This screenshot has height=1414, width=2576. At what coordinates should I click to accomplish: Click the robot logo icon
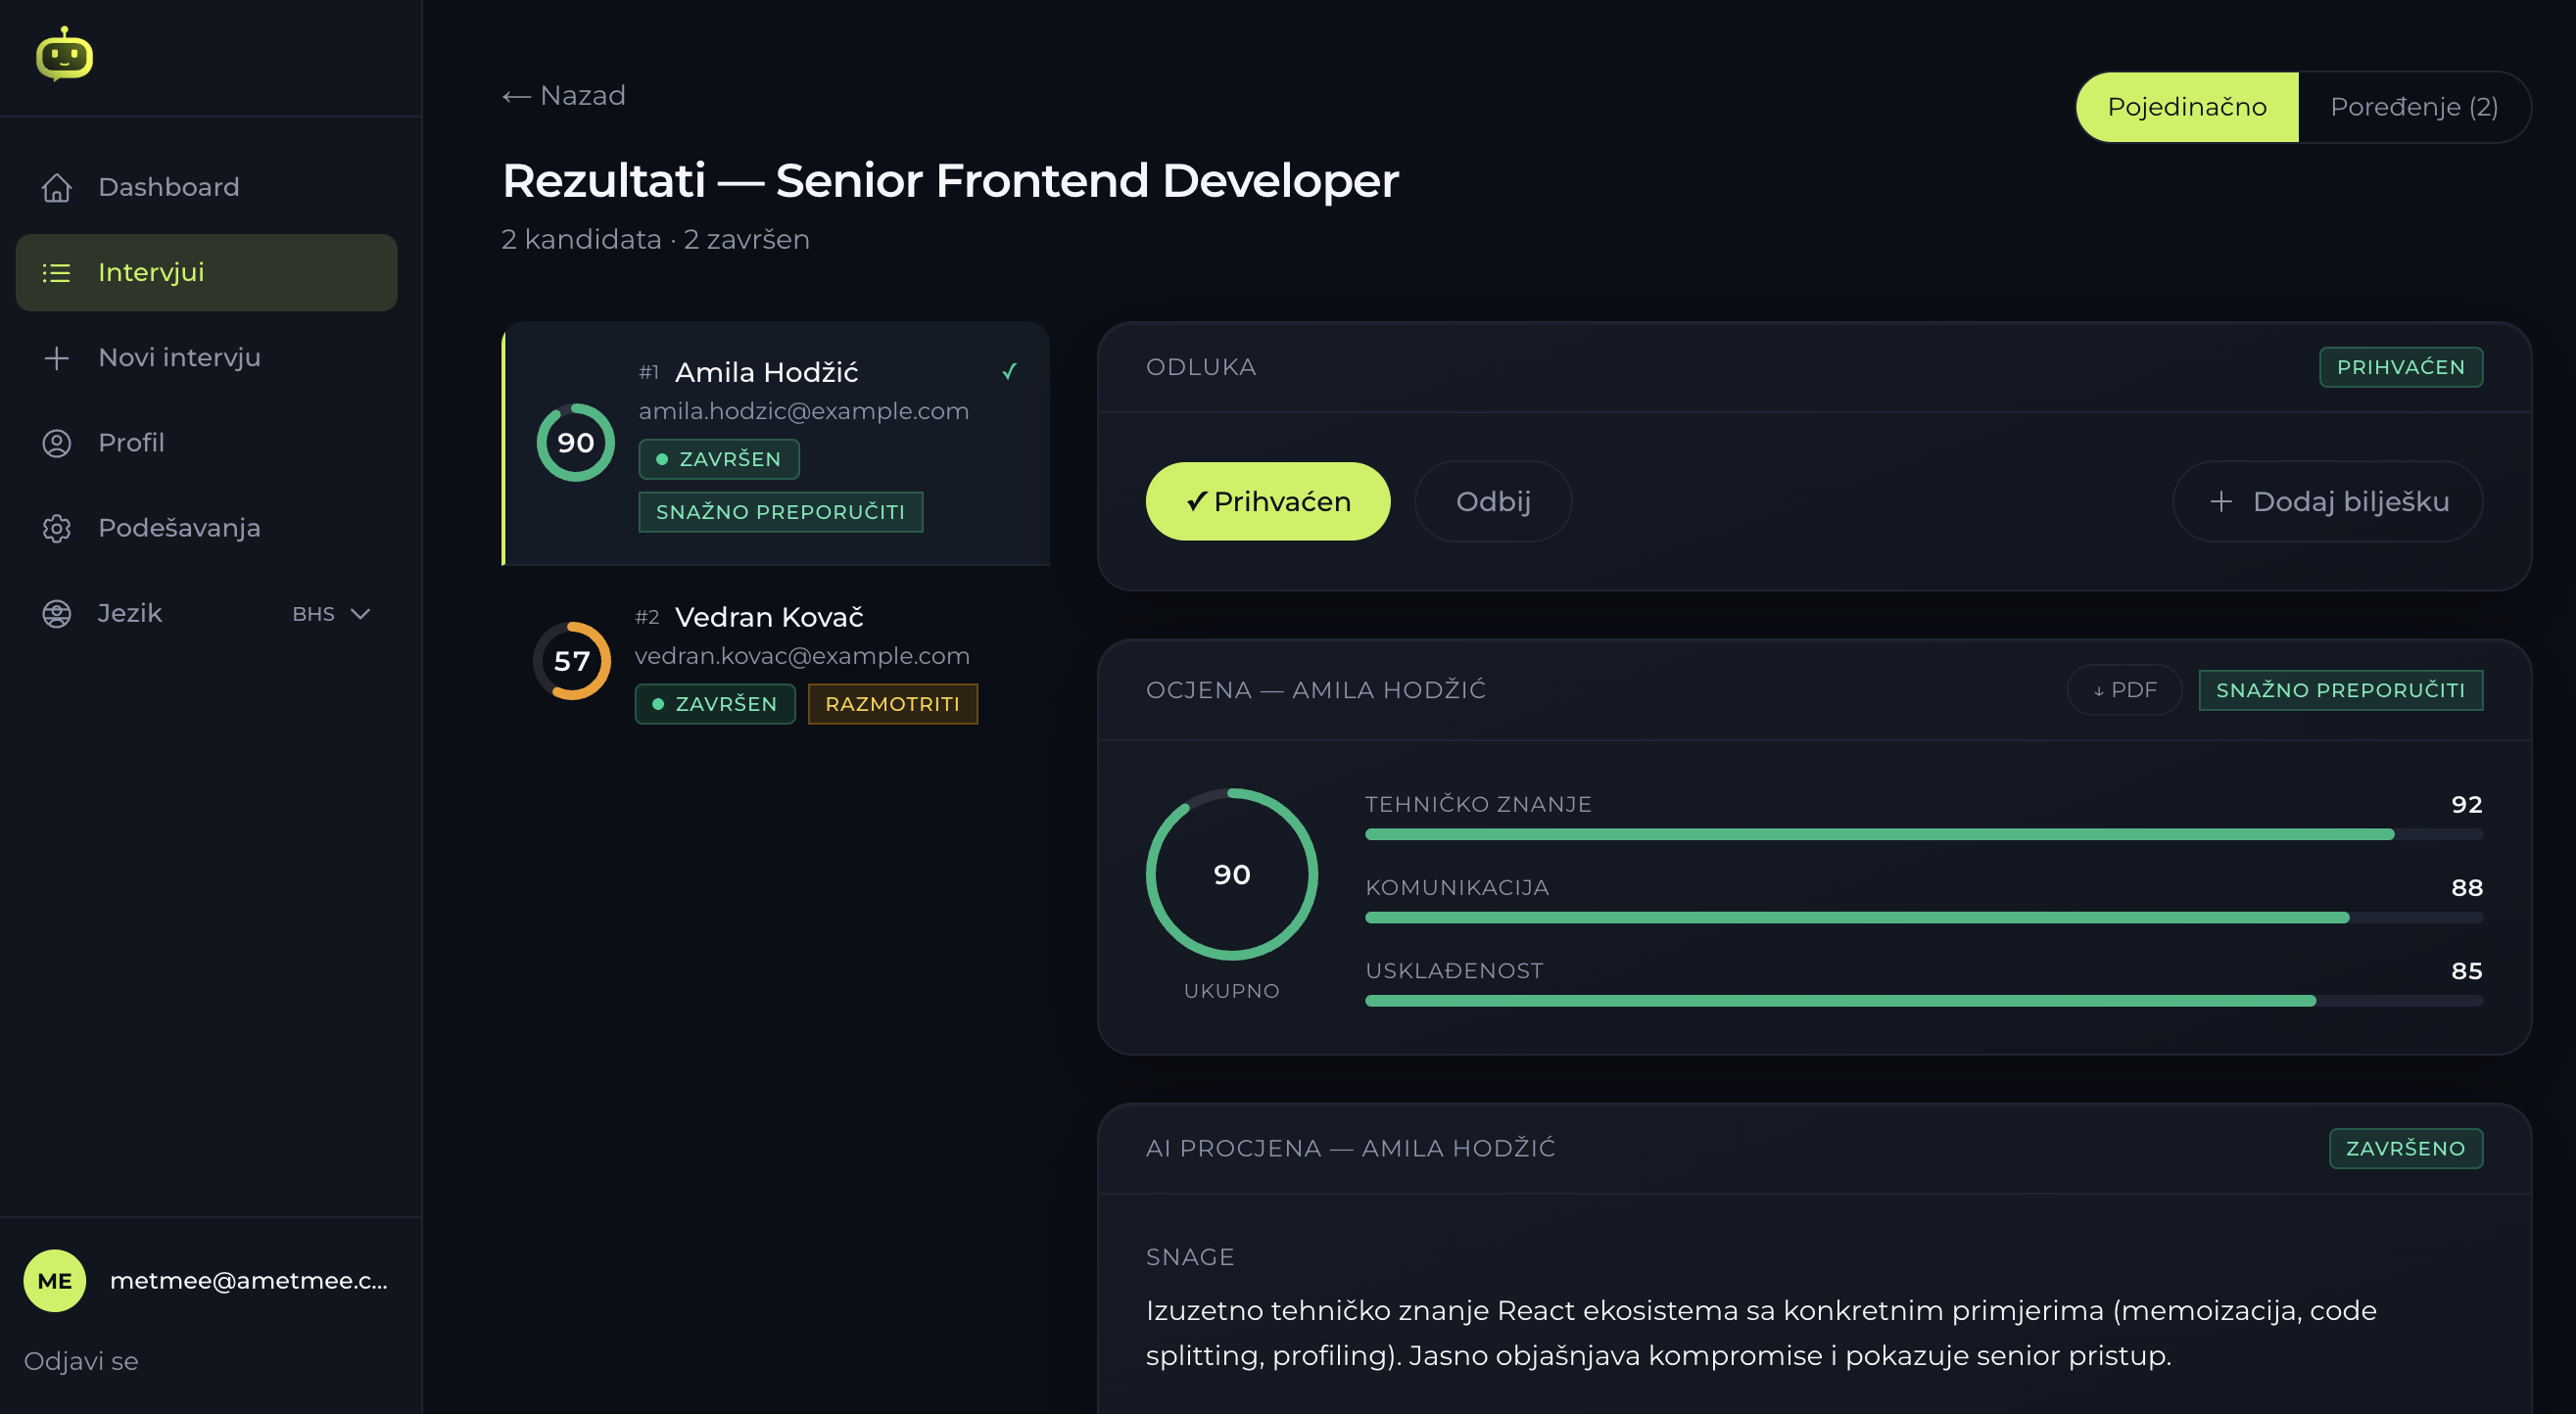64,54
